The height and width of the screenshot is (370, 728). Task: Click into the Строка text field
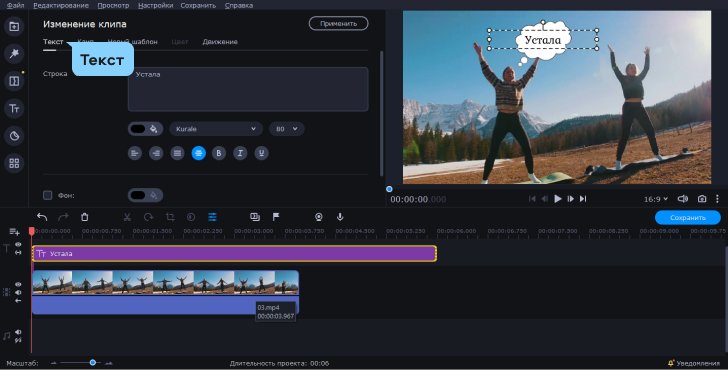248,89
